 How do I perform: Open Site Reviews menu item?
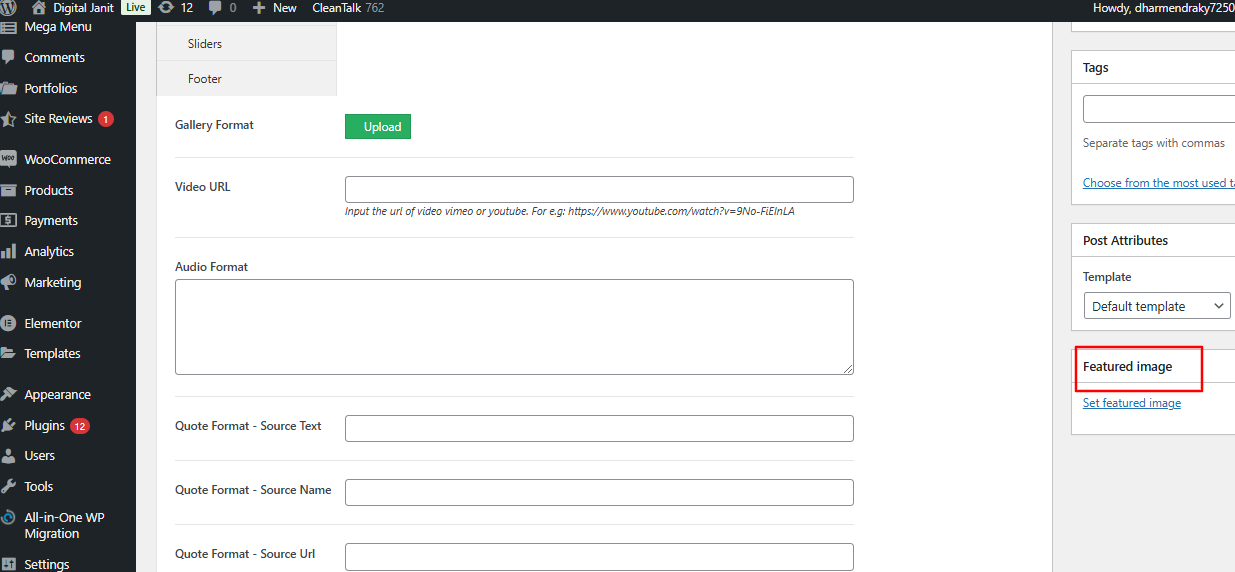58,118
